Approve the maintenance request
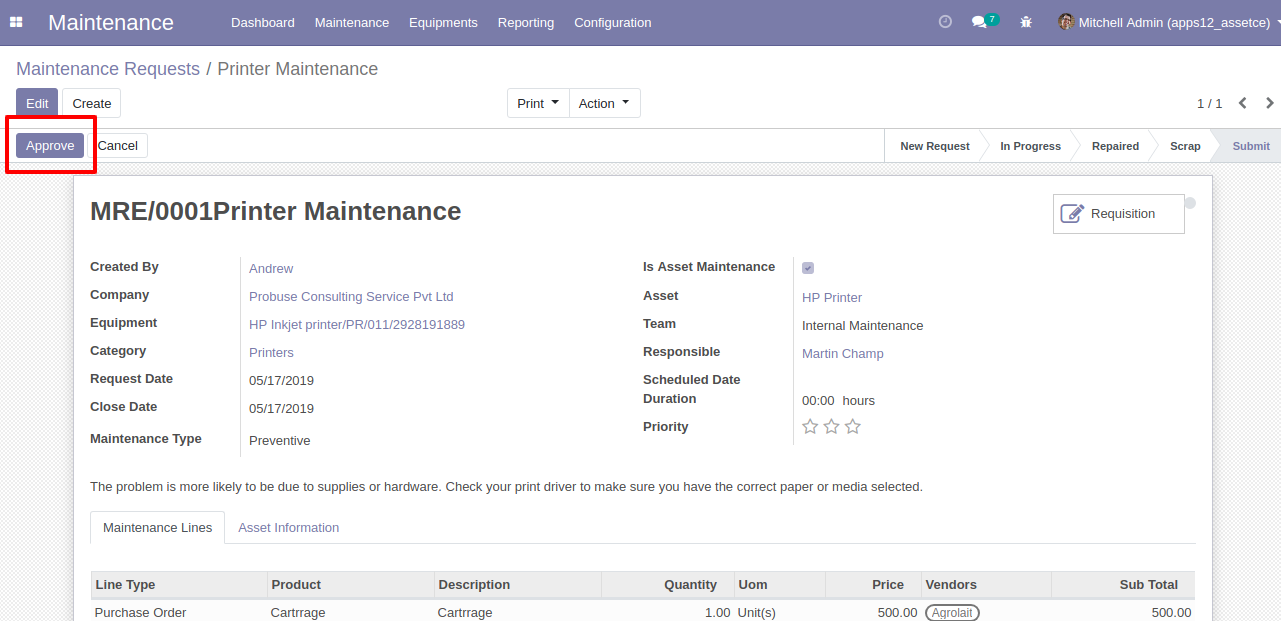This screenshot has width=1281, height=621. pyautogui.click(x=50, y=146)
